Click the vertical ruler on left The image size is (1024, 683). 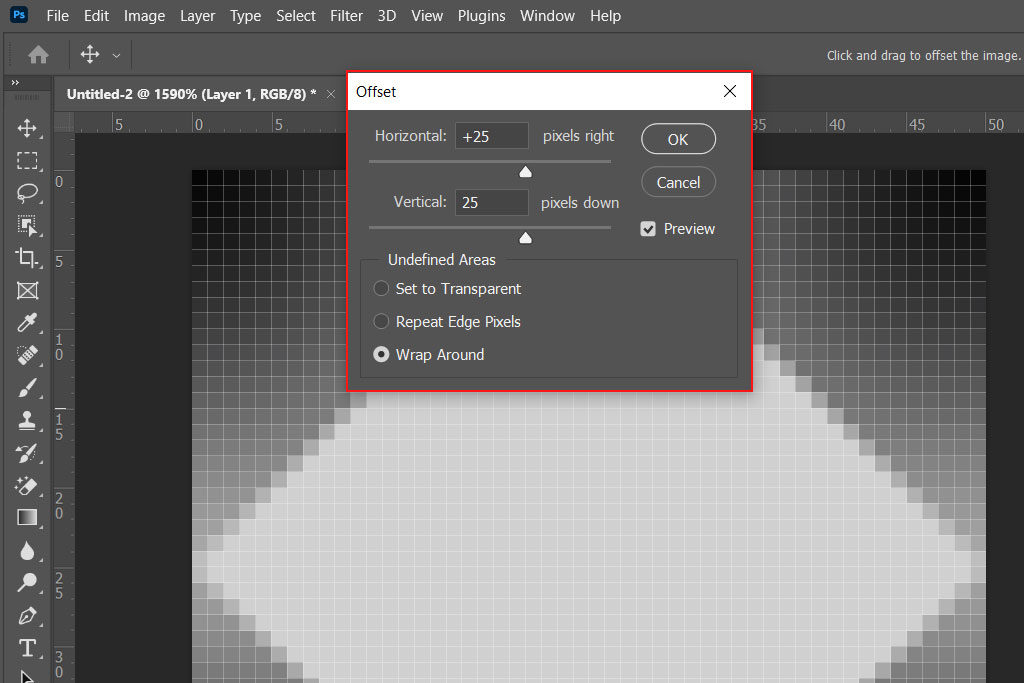(64, 407)
